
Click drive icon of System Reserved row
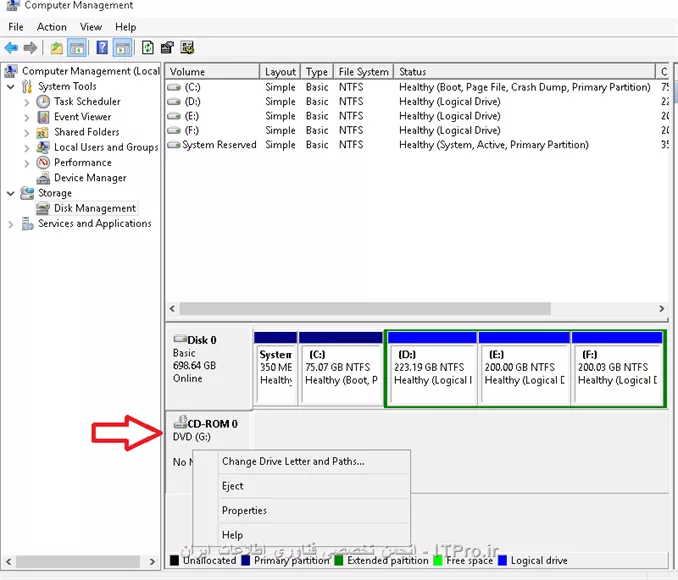[174, 145]
